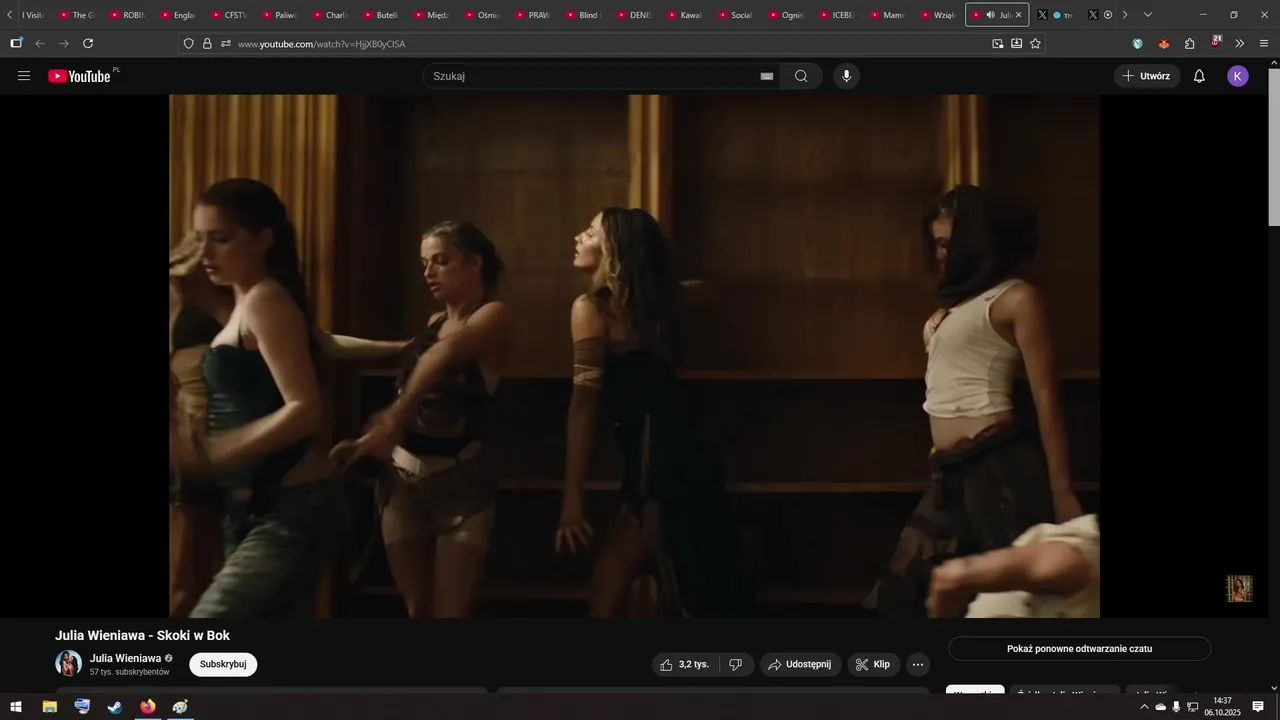
Task: Open taskbar clock showing 14:37
Action: click(x=1222, y=707)
